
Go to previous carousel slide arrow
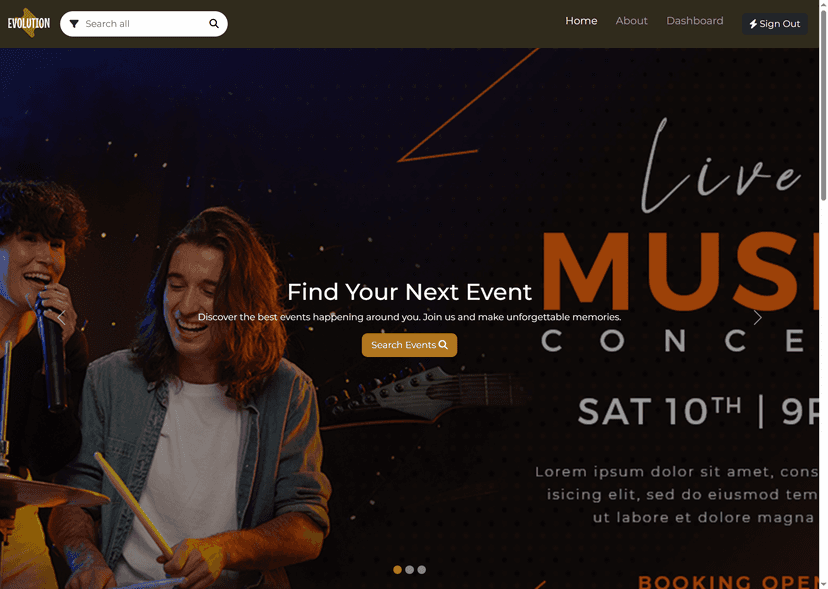tap(61, 317)
